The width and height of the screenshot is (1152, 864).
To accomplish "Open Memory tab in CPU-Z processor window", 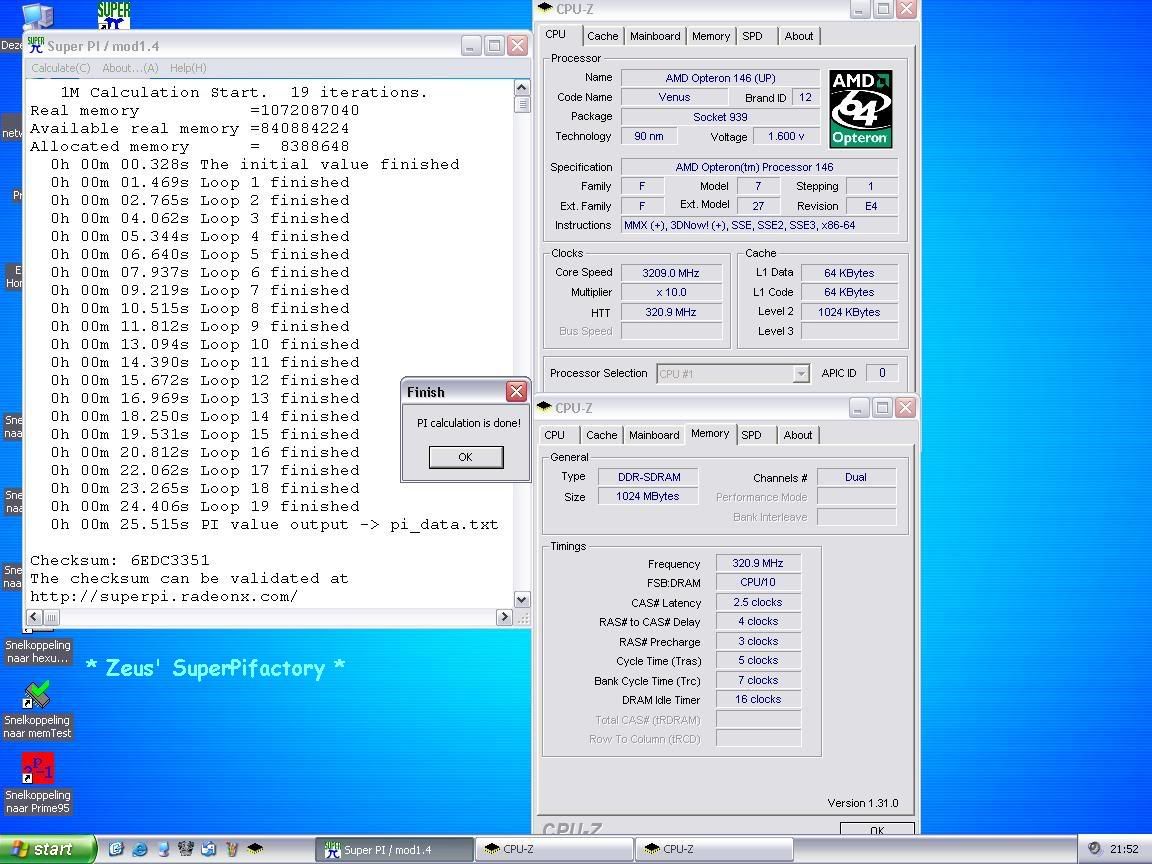I will (x=710, y=36).
